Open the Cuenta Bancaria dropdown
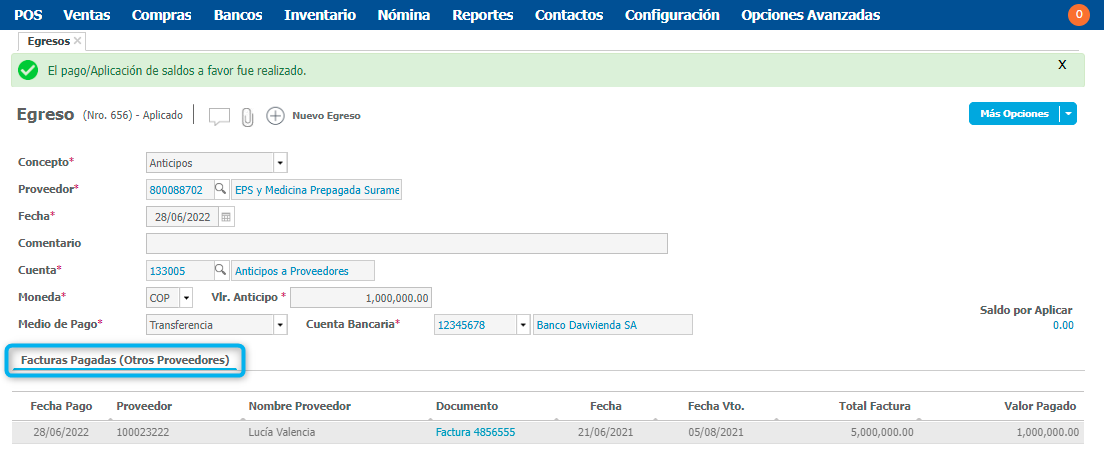1104x466 pixels. (523, 325)
